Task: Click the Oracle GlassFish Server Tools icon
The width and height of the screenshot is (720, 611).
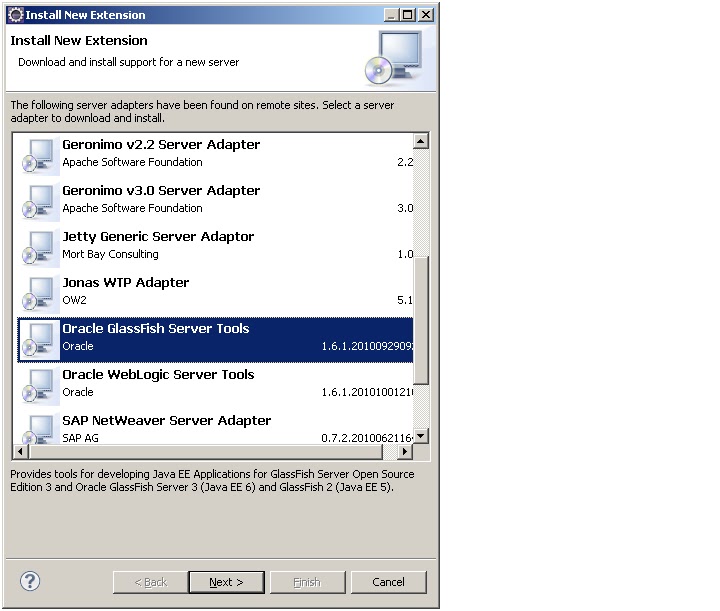Action: (x=40, y=339)
